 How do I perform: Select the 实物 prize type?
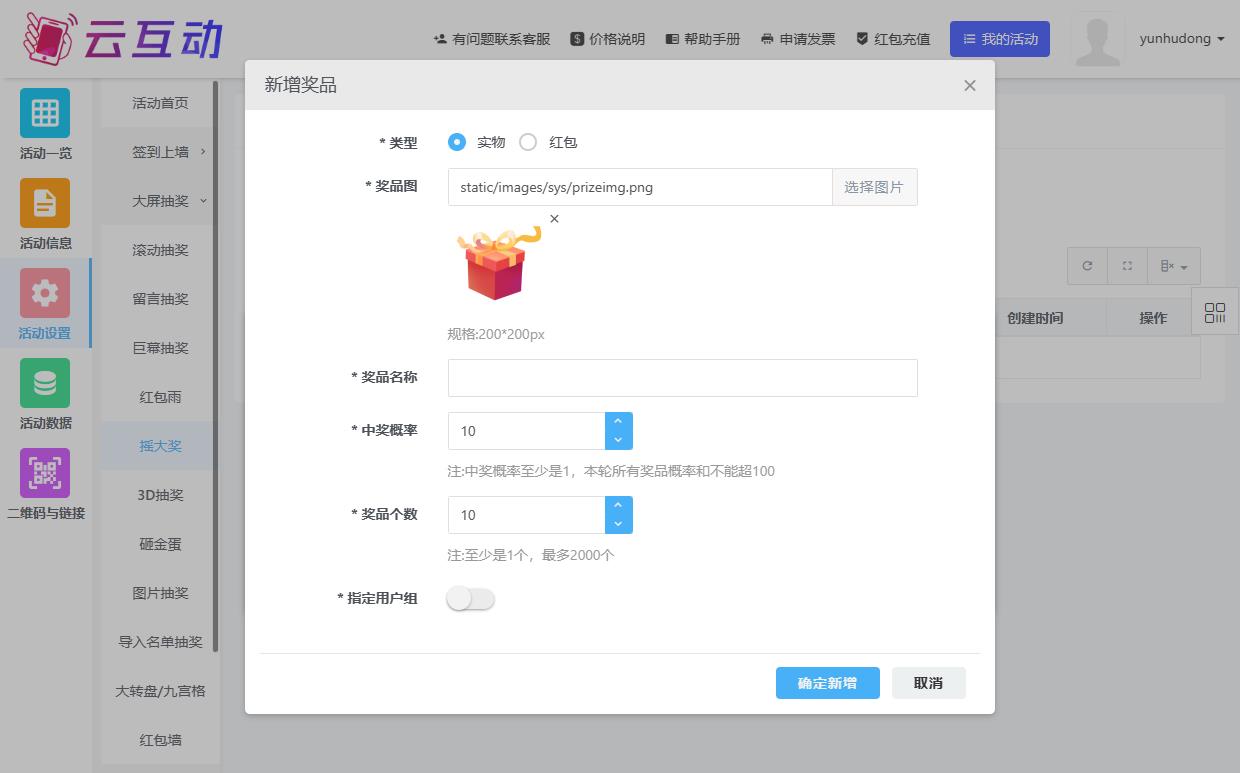(457, 142)
